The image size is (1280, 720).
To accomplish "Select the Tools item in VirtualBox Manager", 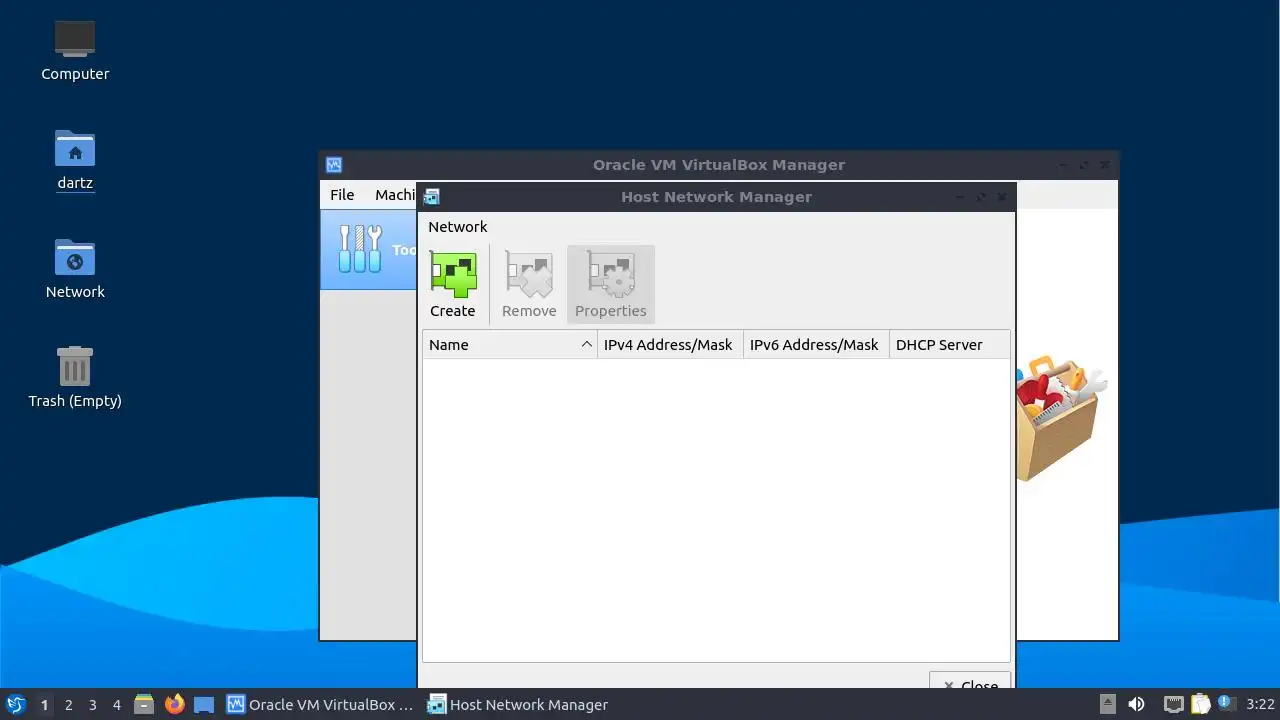I will click(369, 250).
